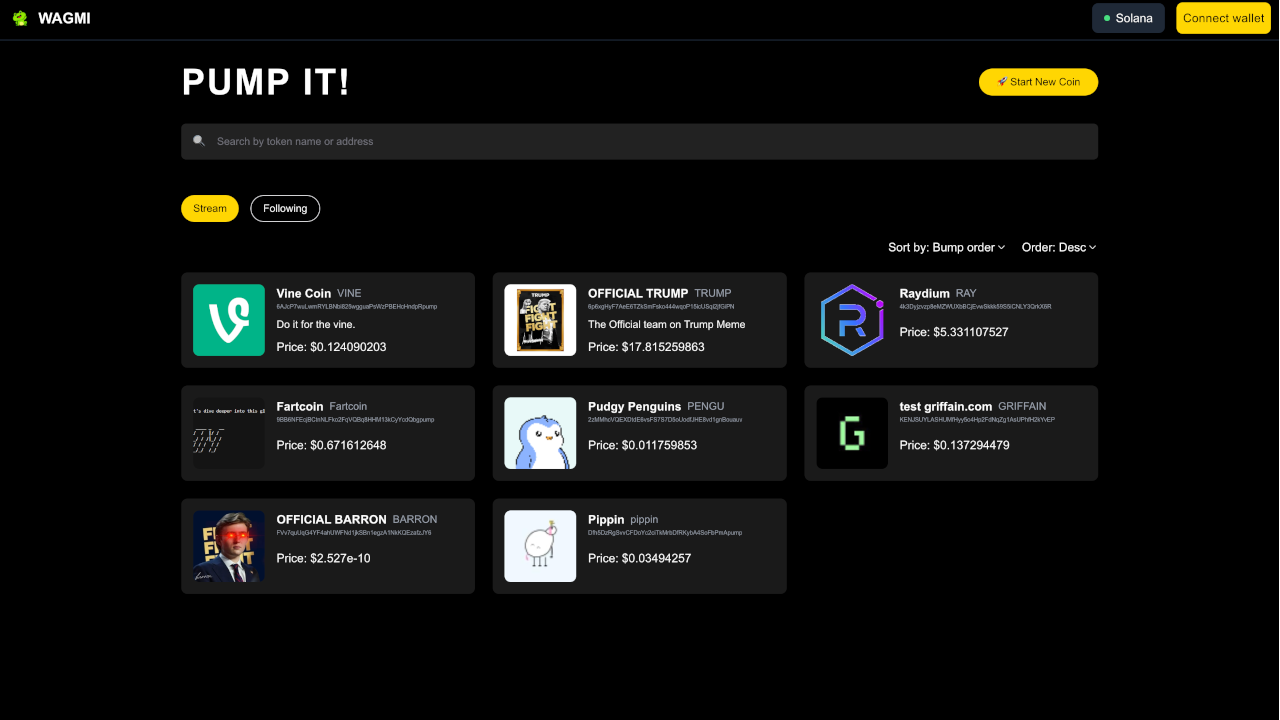Click the search magnifier icon

[x=199, y=141]
